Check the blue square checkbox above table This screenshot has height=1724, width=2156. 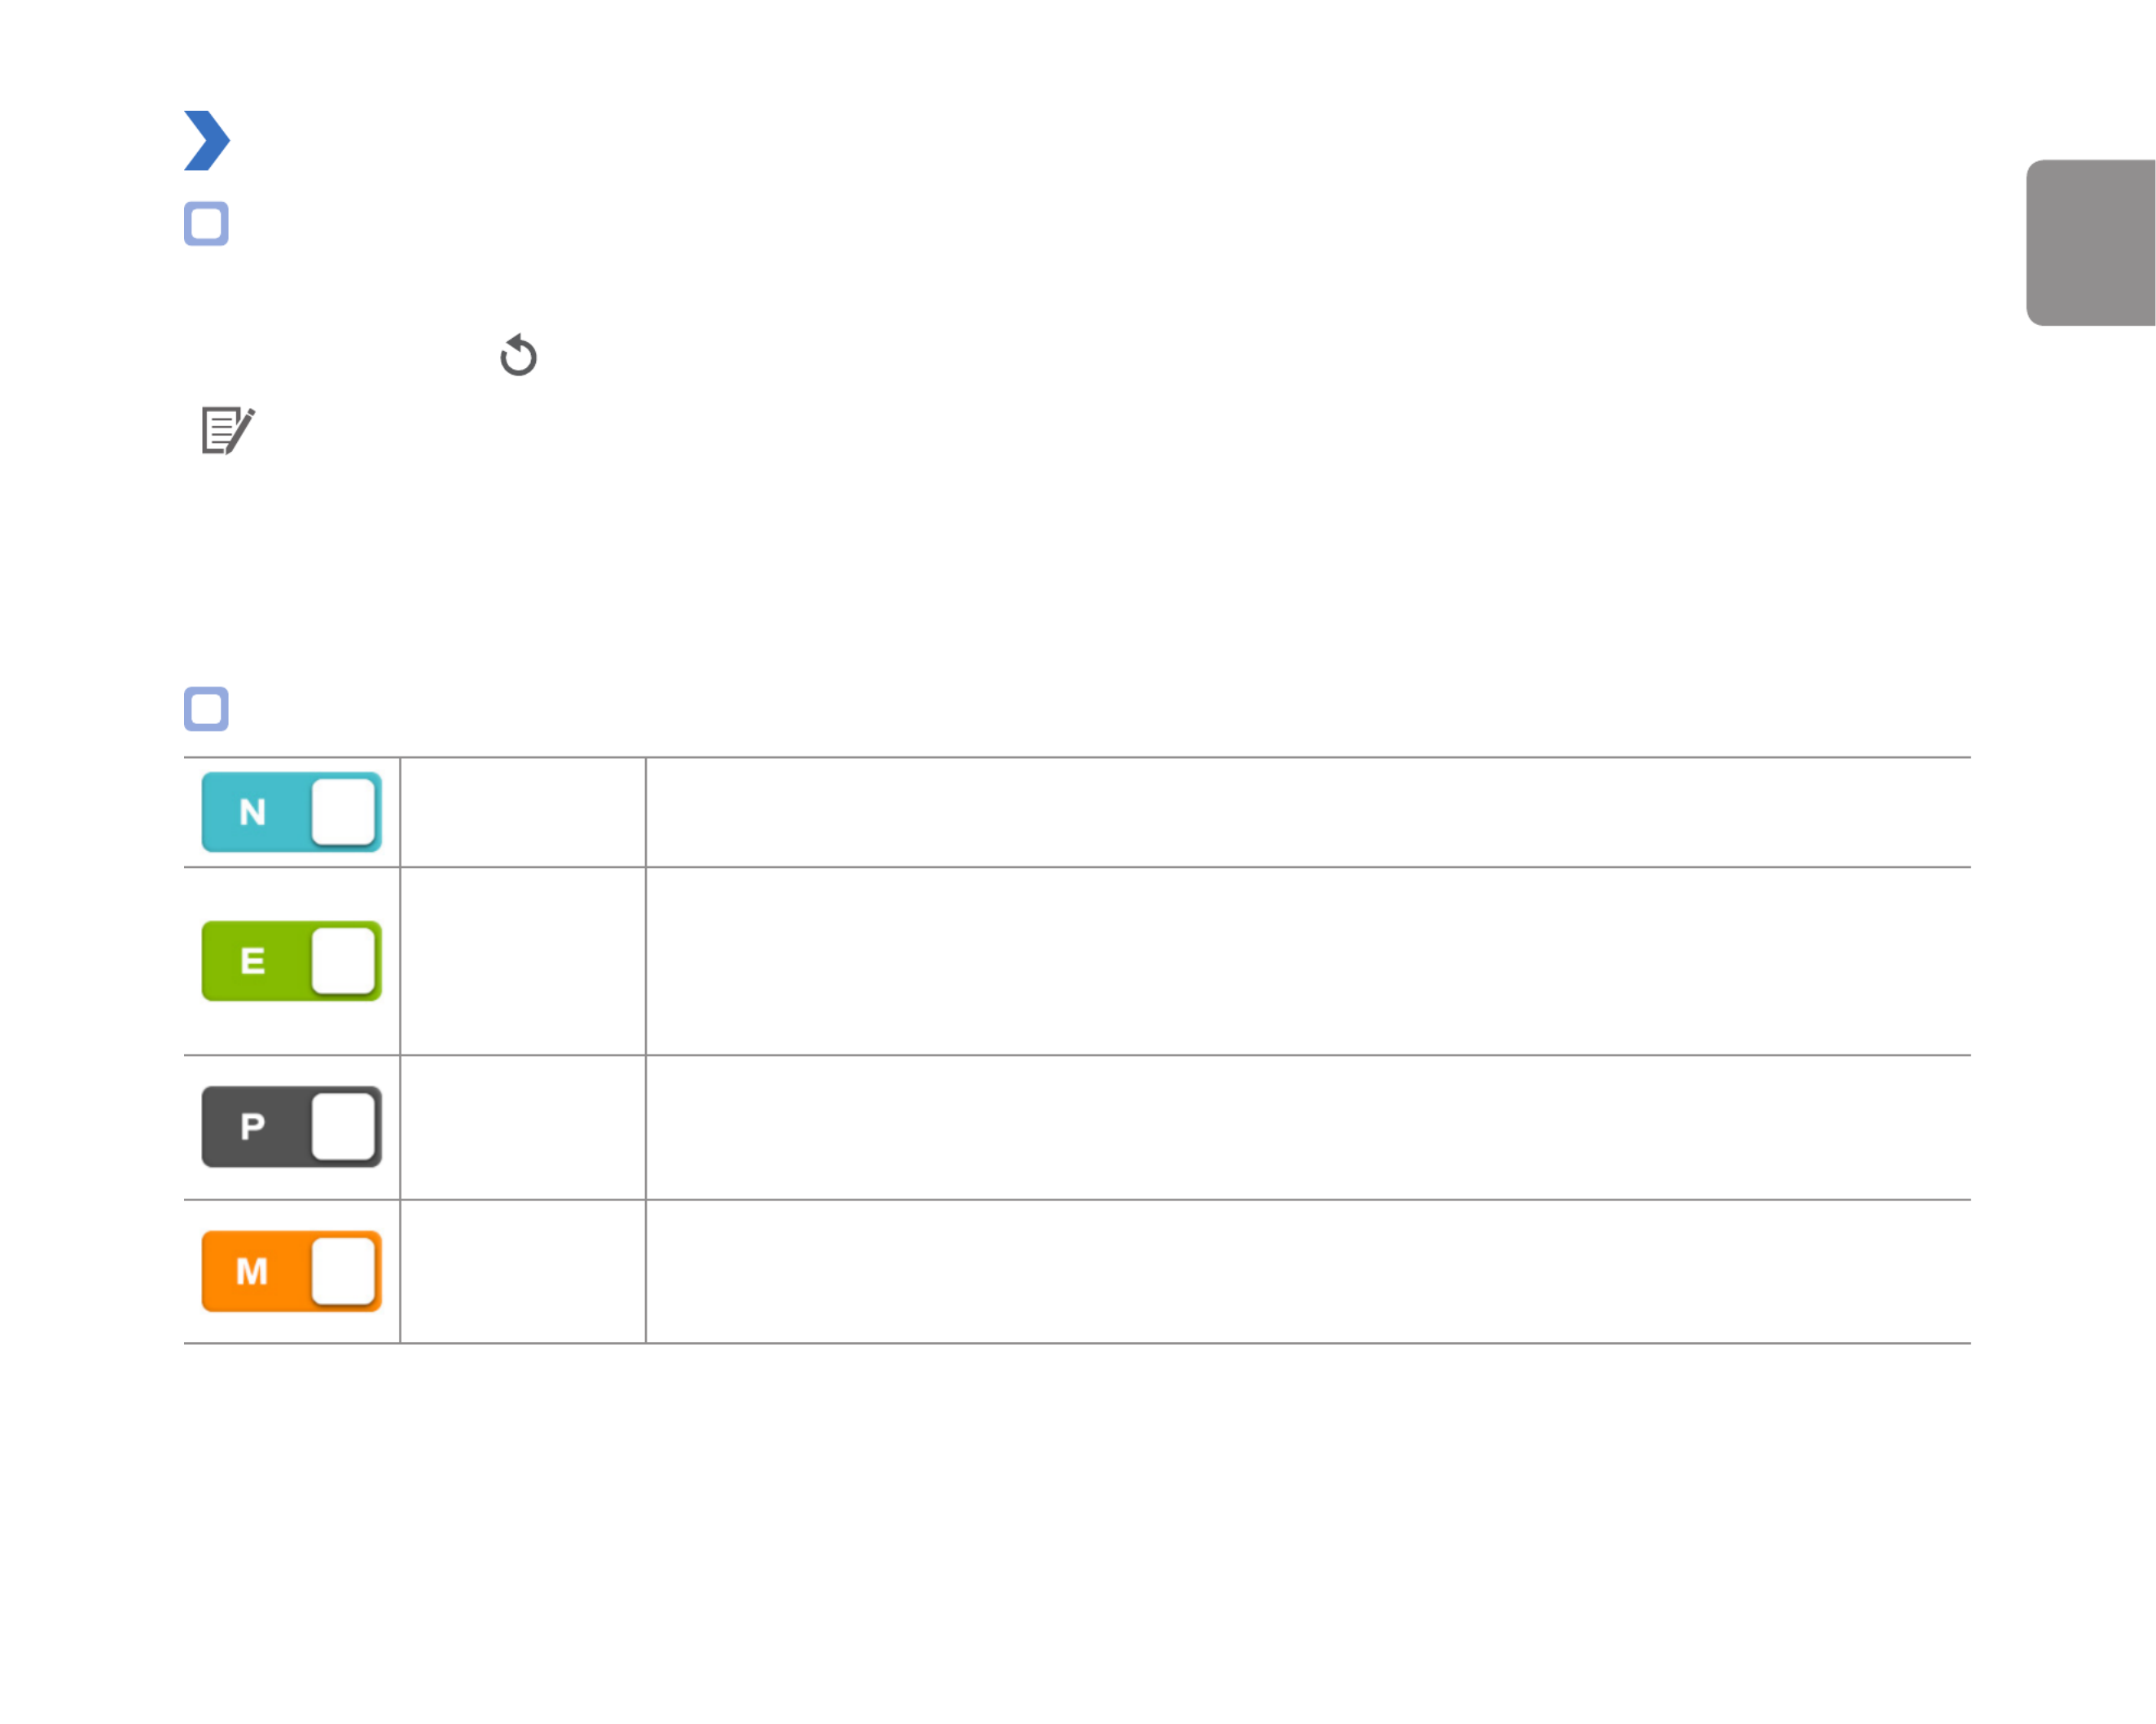(206, 709)
